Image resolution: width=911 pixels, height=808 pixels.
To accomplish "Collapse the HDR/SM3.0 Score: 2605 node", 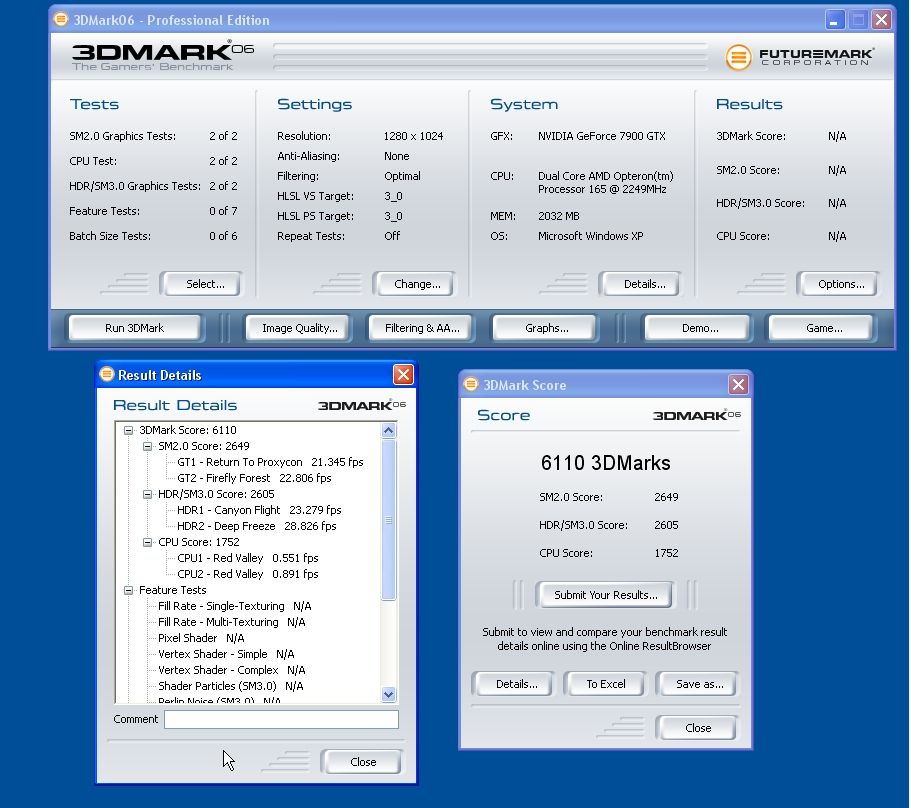I will (x=148, y=494).
